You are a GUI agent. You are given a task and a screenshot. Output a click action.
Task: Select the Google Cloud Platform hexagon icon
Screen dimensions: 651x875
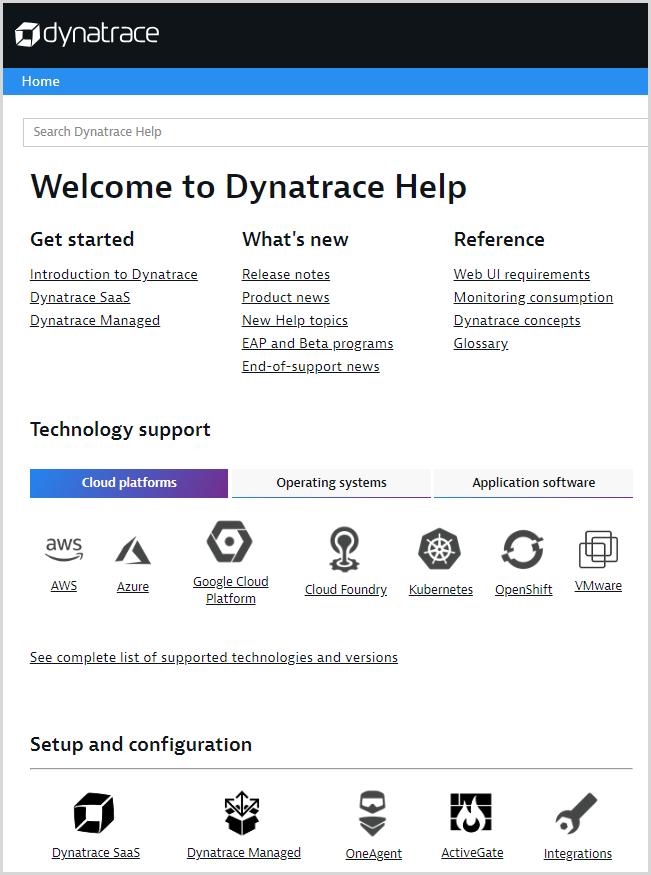tap(229, 541)
